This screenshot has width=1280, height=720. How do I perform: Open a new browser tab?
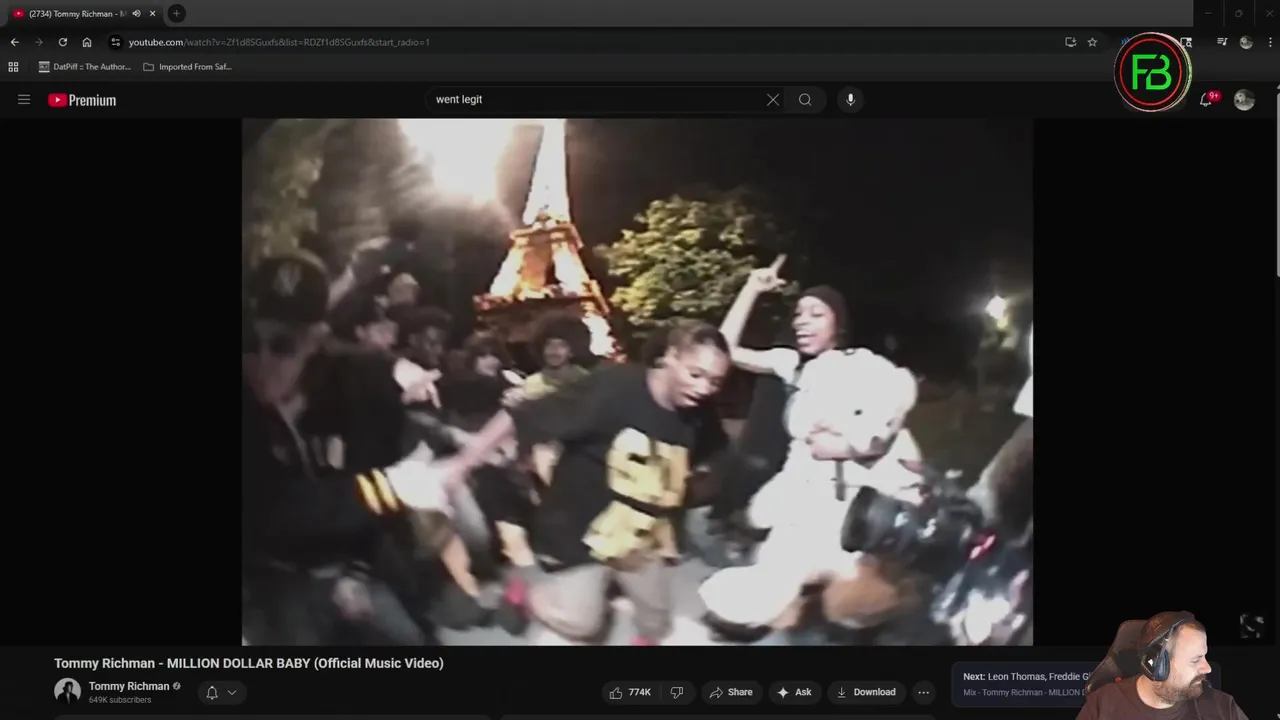click(176, 13)
